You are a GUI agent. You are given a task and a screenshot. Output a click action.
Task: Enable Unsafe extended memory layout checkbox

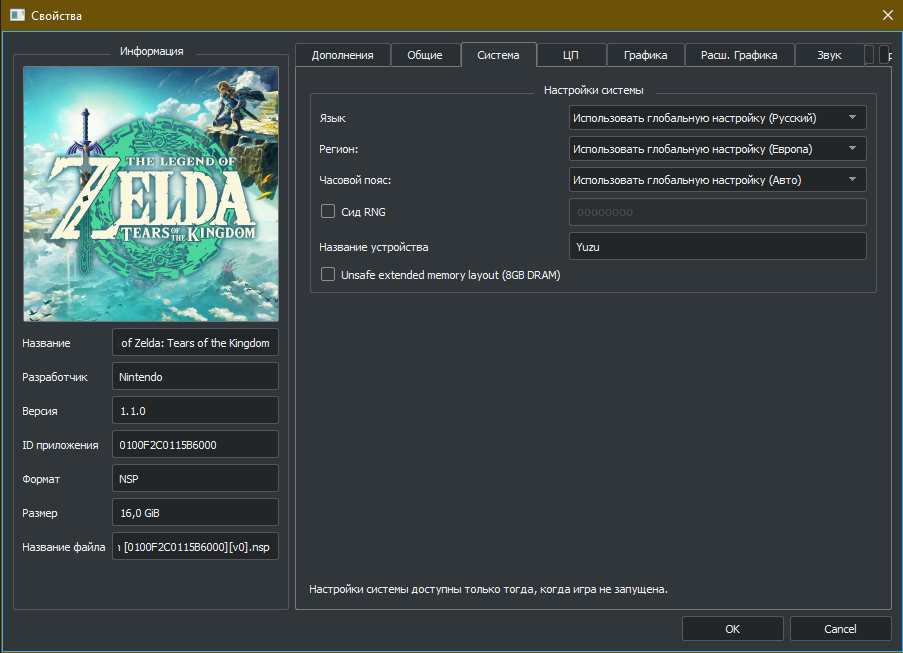point(328,274)
